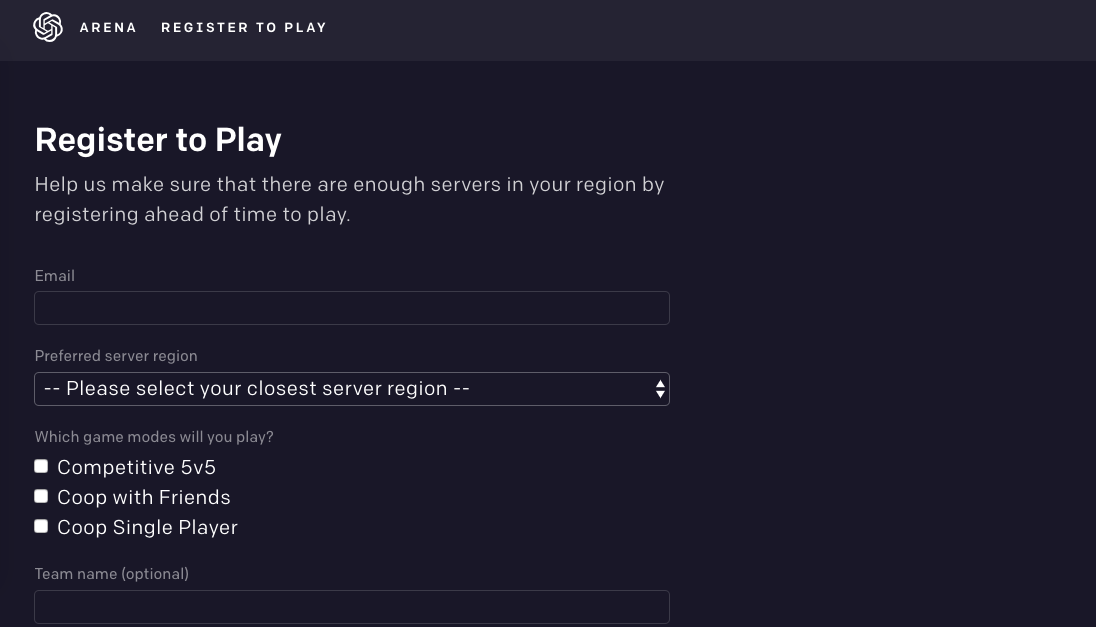The width and height of the screenshot is (1096, 627).
Task: Focus the Team name input field
Action: [x=352, y=607]
